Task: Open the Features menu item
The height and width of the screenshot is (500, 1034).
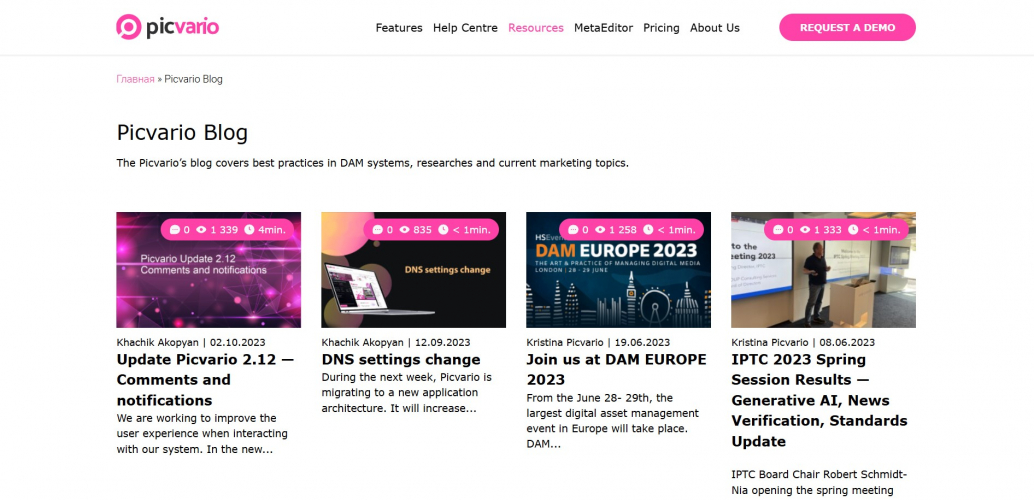Action: tap(399, 28)
